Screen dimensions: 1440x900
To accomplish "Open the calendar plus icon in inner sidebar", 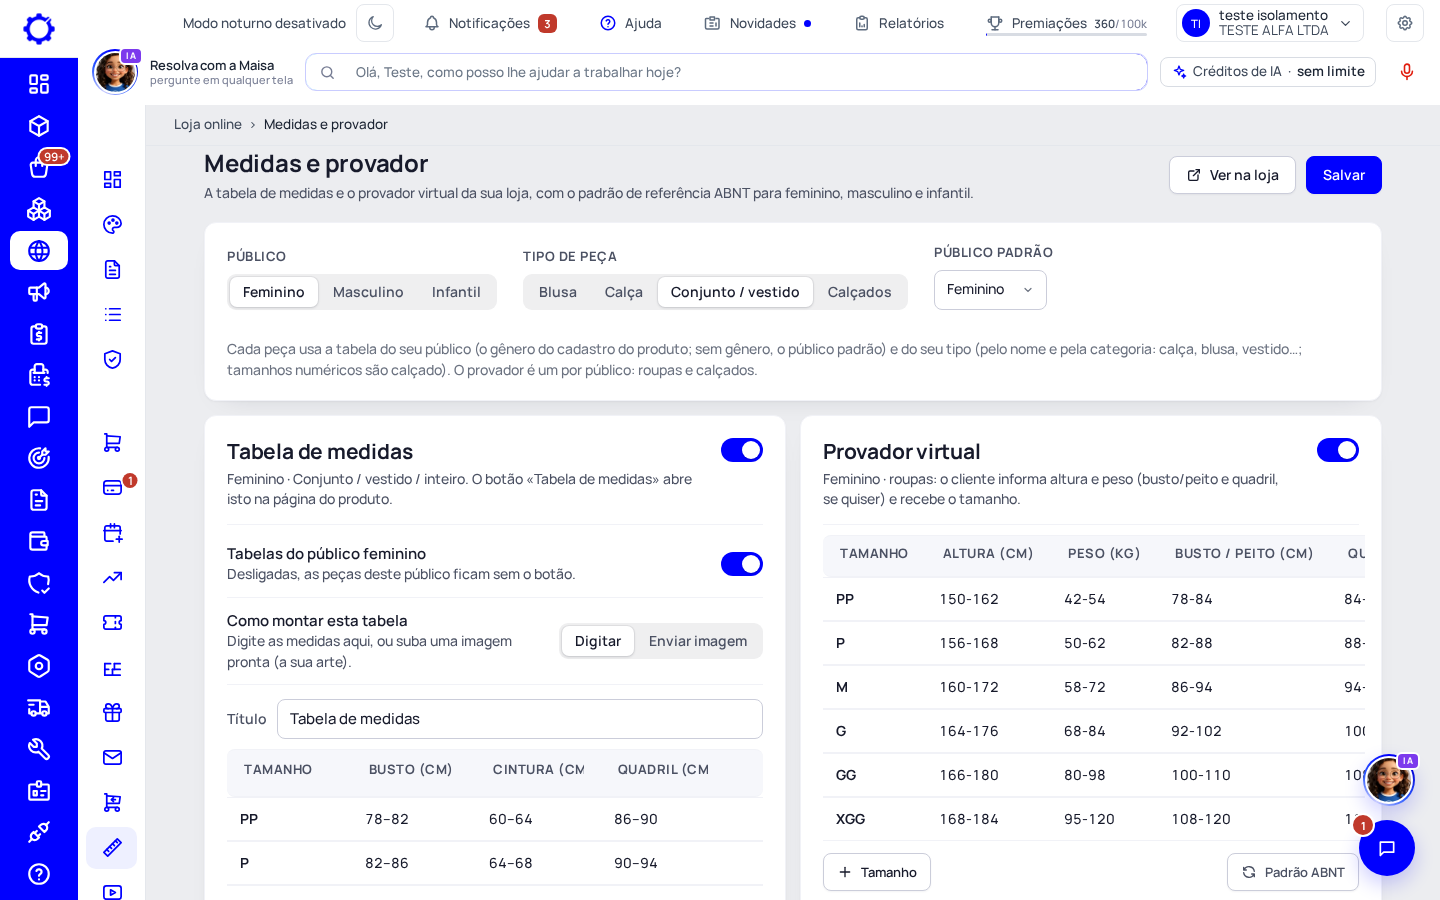I will pos(112,532).
